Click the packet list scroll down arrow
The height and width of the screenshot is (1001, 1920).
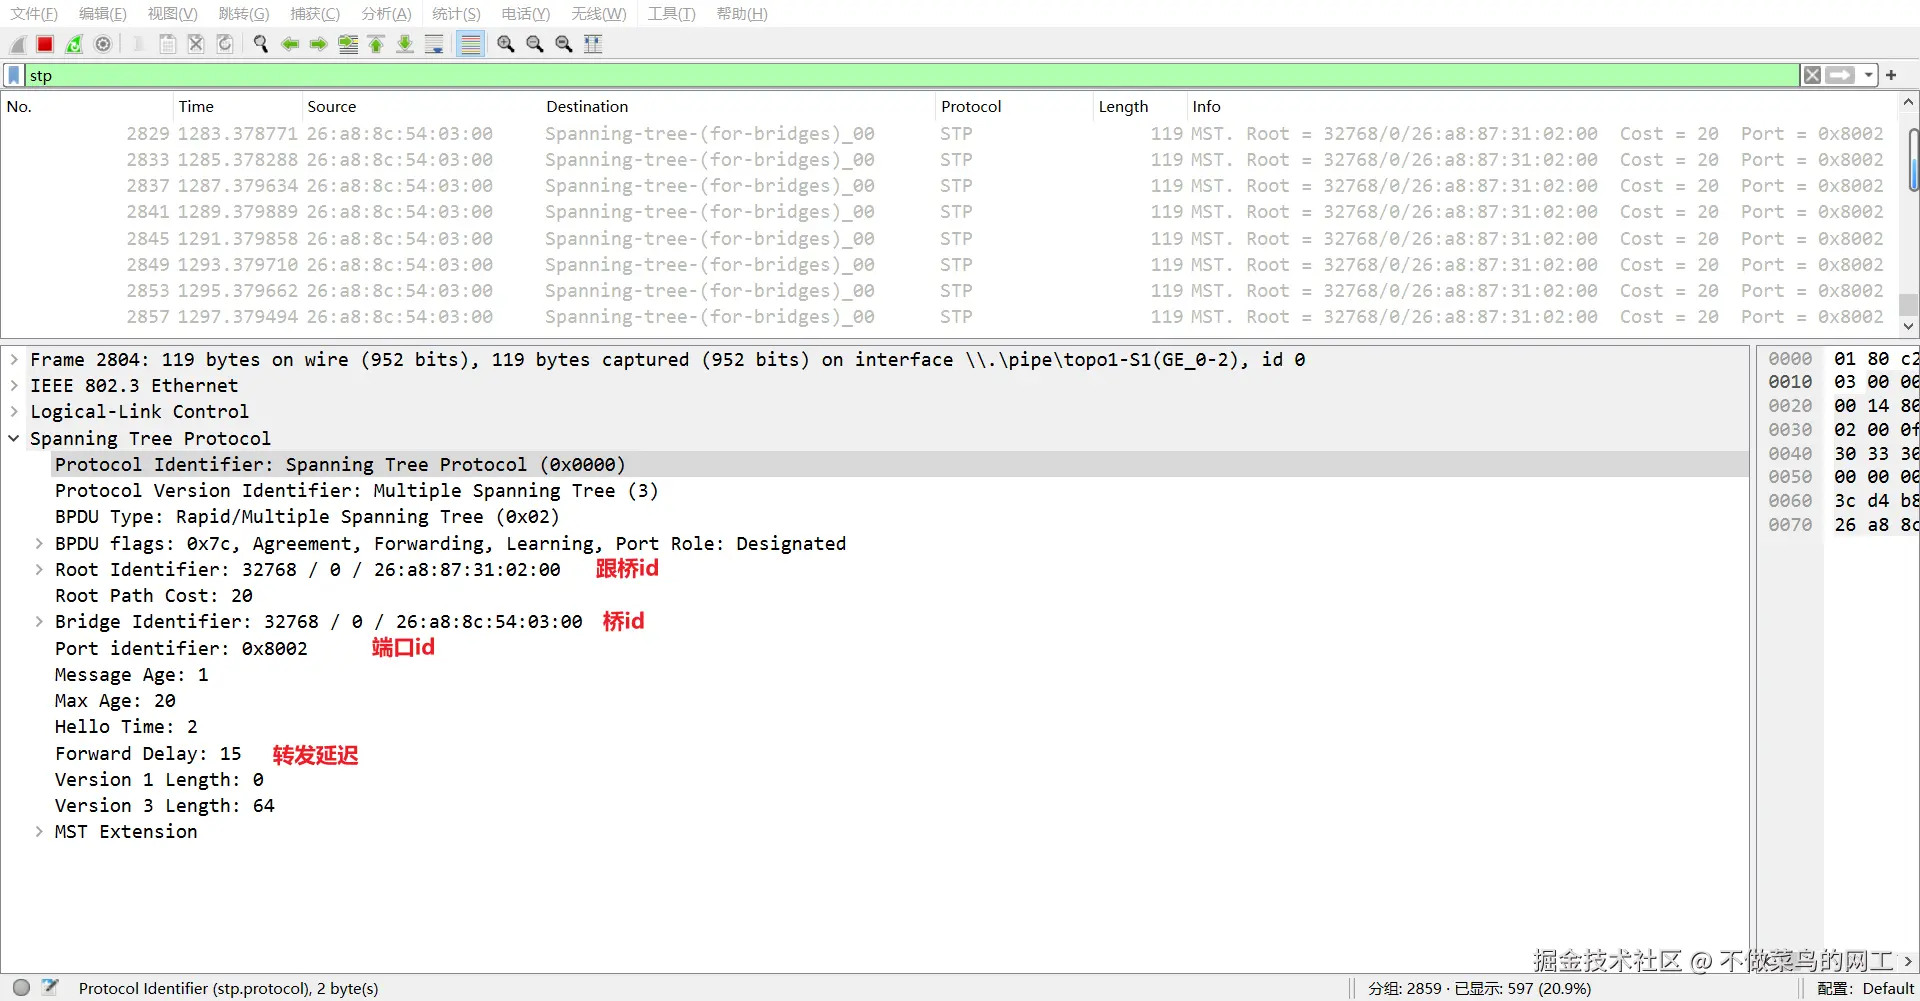point(1908,327)
